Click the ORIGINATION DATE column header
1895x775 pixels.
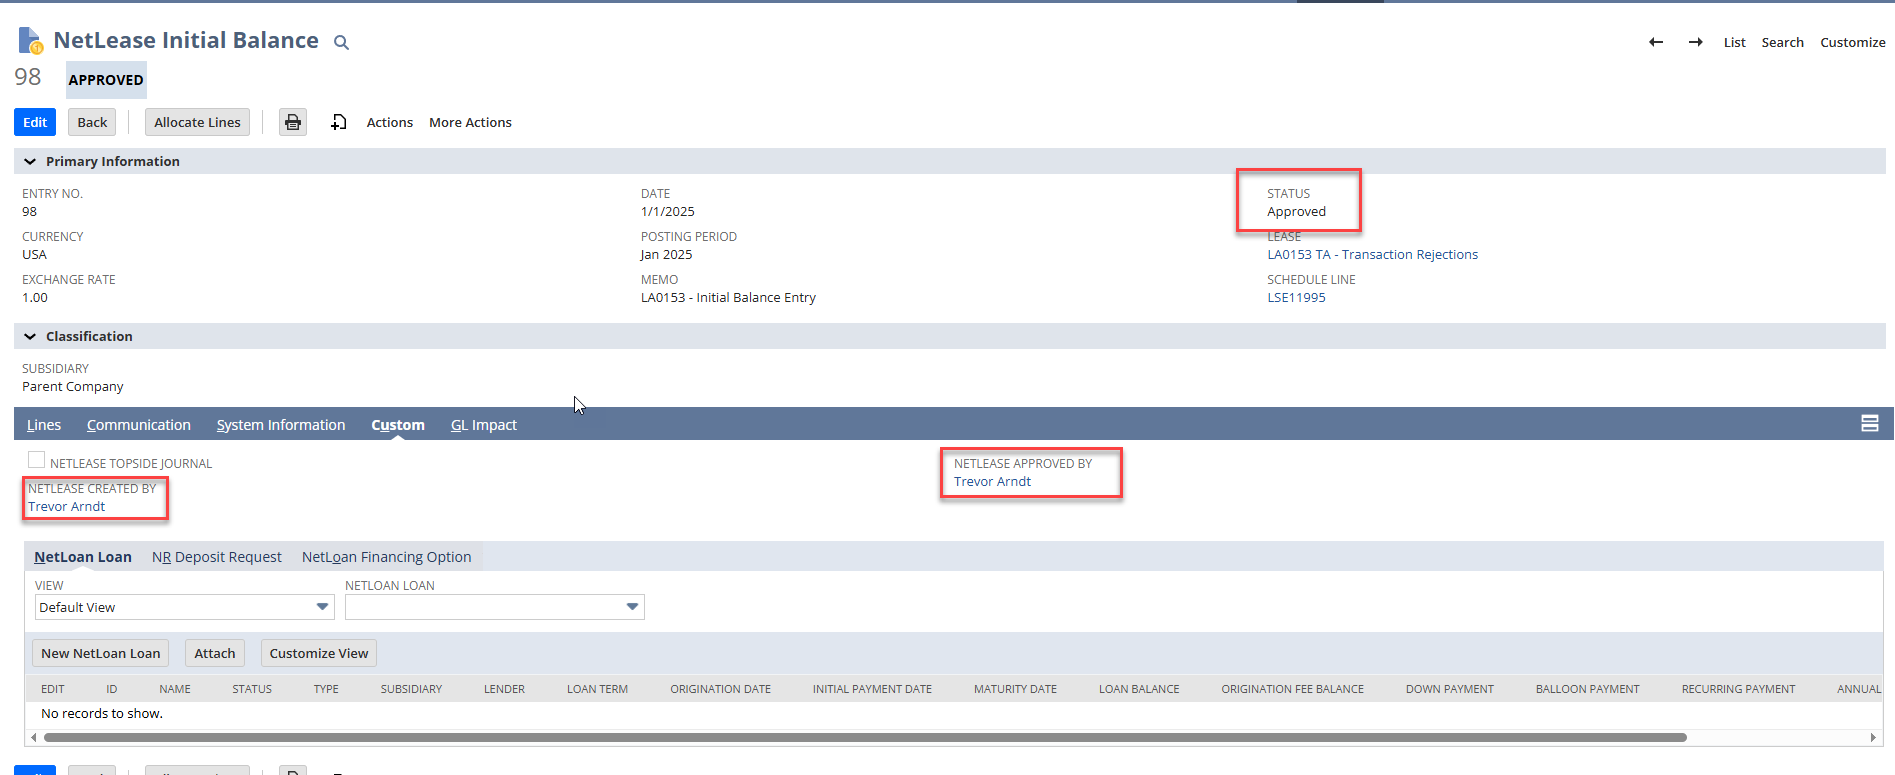pyautogui.click(x=720, y=689)
